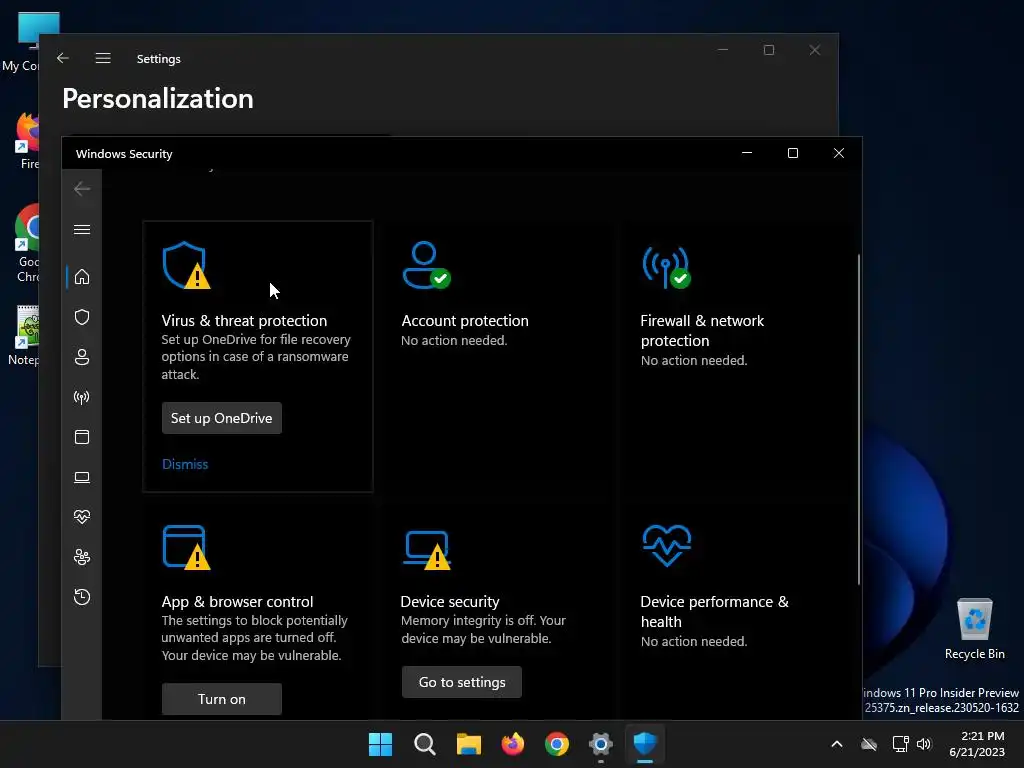Open network status tray icon

901,744
